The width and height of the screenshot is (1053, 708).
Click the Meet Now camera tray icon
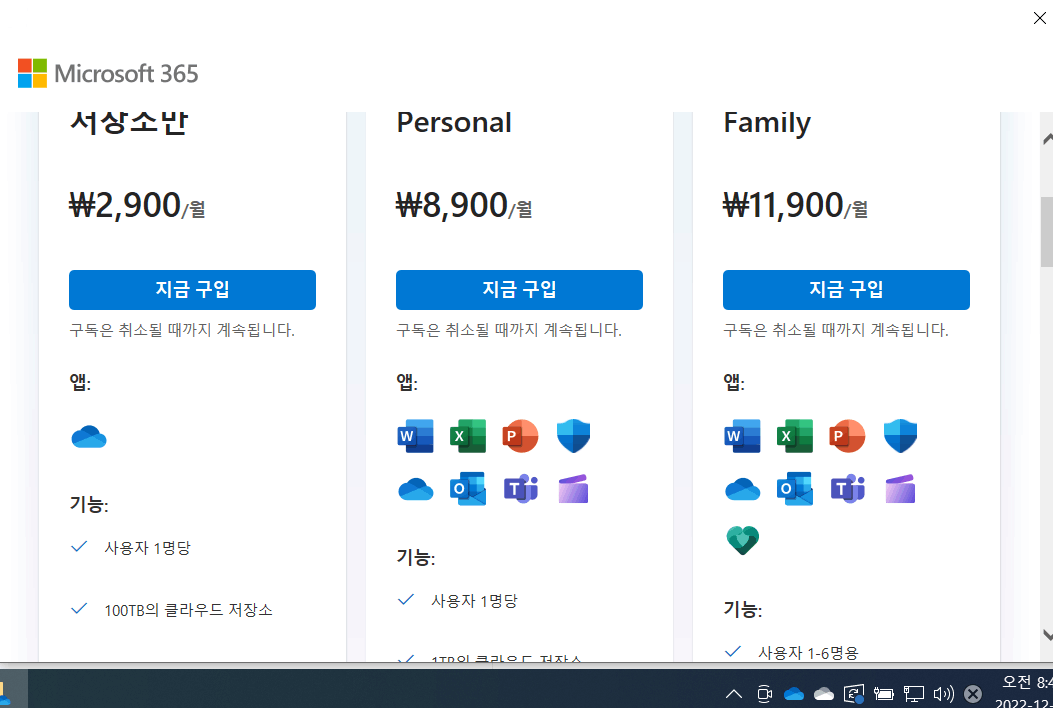click(764, 693)
